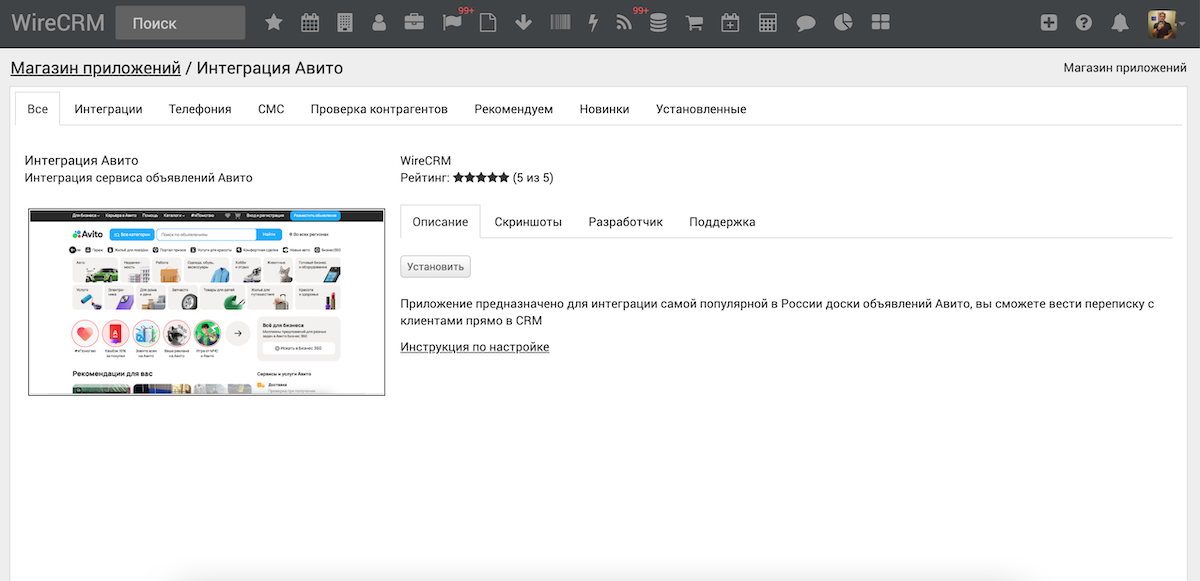Viewport: 1200px width, 581px height.
Task: Click Магазин приложений link at top right
Action: pos(1125,68)
